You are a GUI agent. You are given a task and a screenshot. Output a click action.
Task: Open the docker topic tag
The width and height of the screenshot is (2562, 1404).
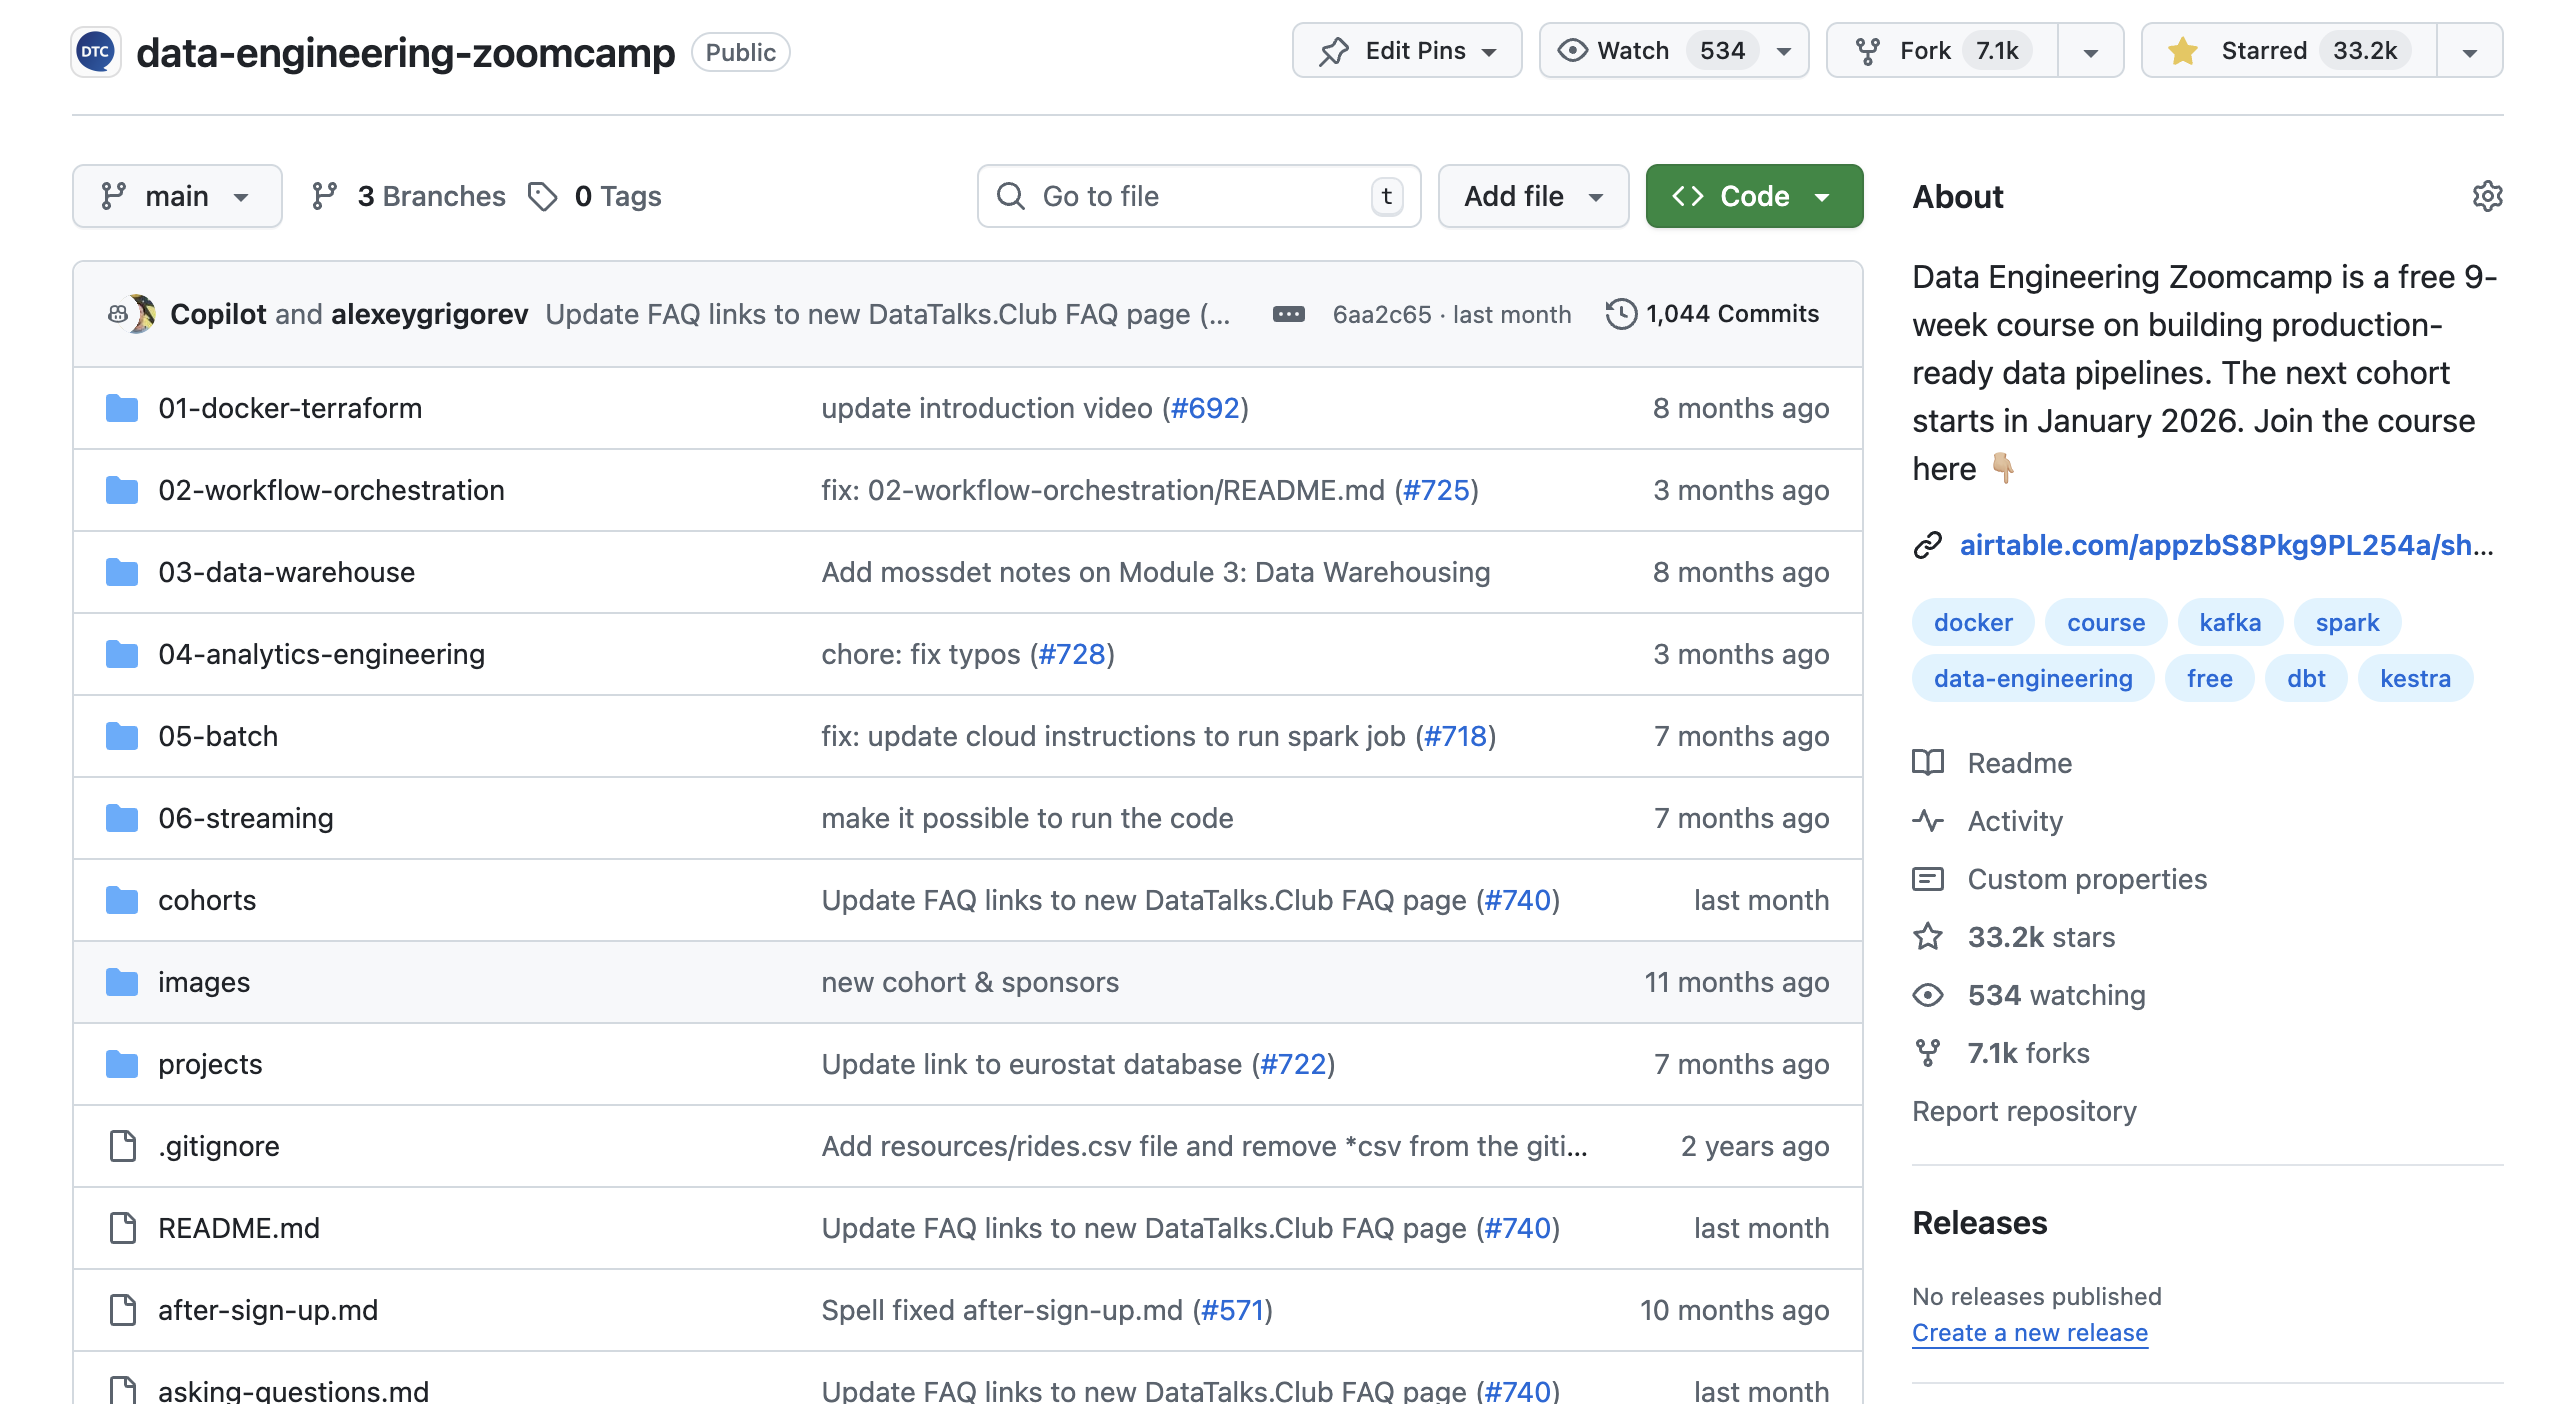pos(1971,622)
